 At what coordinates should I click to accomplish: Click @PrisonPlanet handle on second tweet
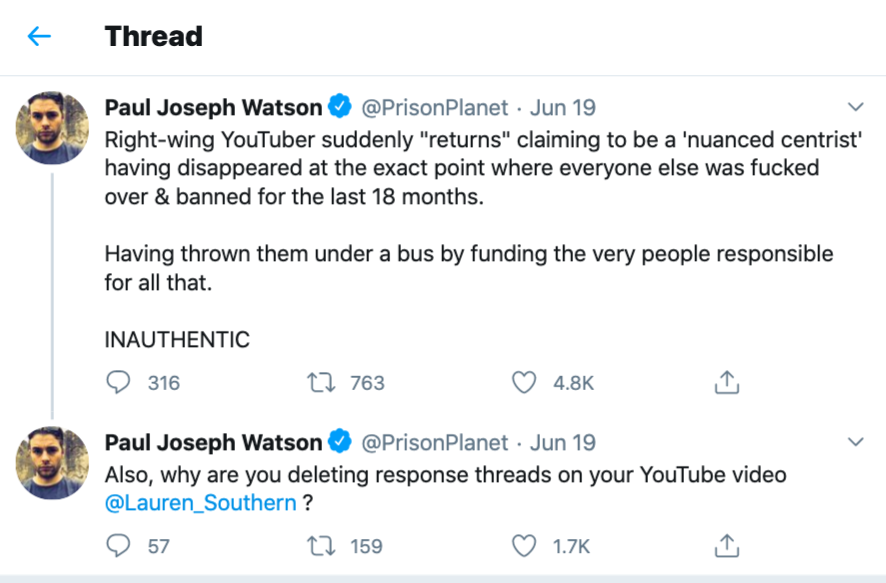pos(434,442)
